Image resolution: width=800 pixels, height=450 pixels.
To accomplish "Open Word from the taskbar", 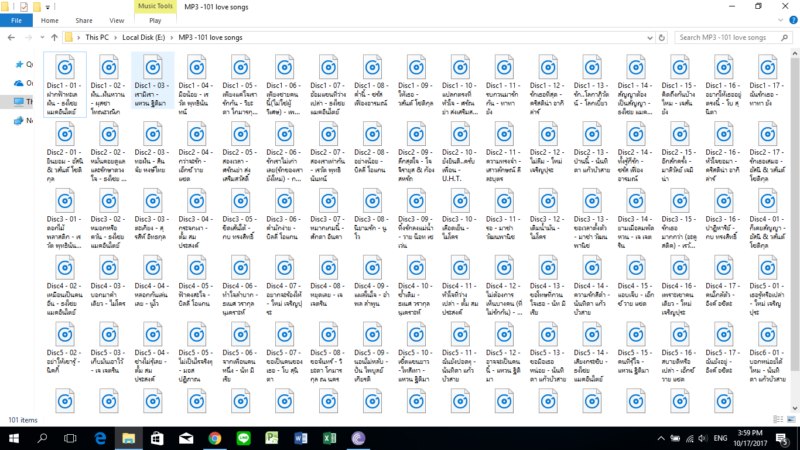I will [x=301, y=438].
